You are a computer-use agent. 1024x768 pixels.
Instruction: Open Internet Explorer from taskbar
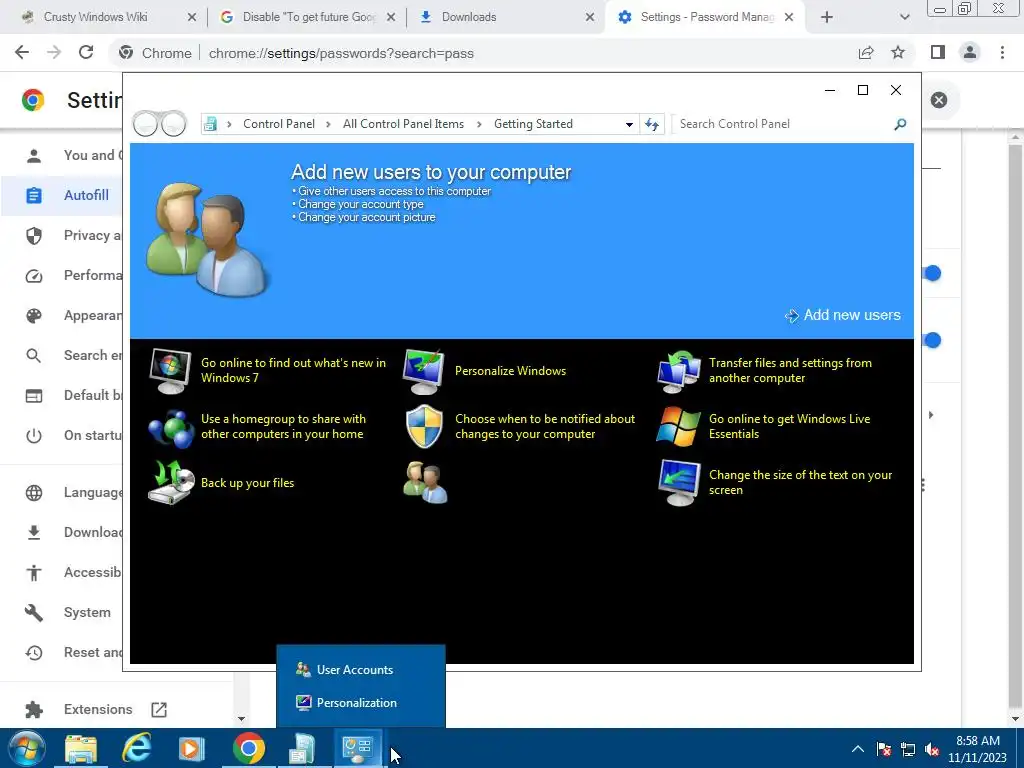pos(137,748)
